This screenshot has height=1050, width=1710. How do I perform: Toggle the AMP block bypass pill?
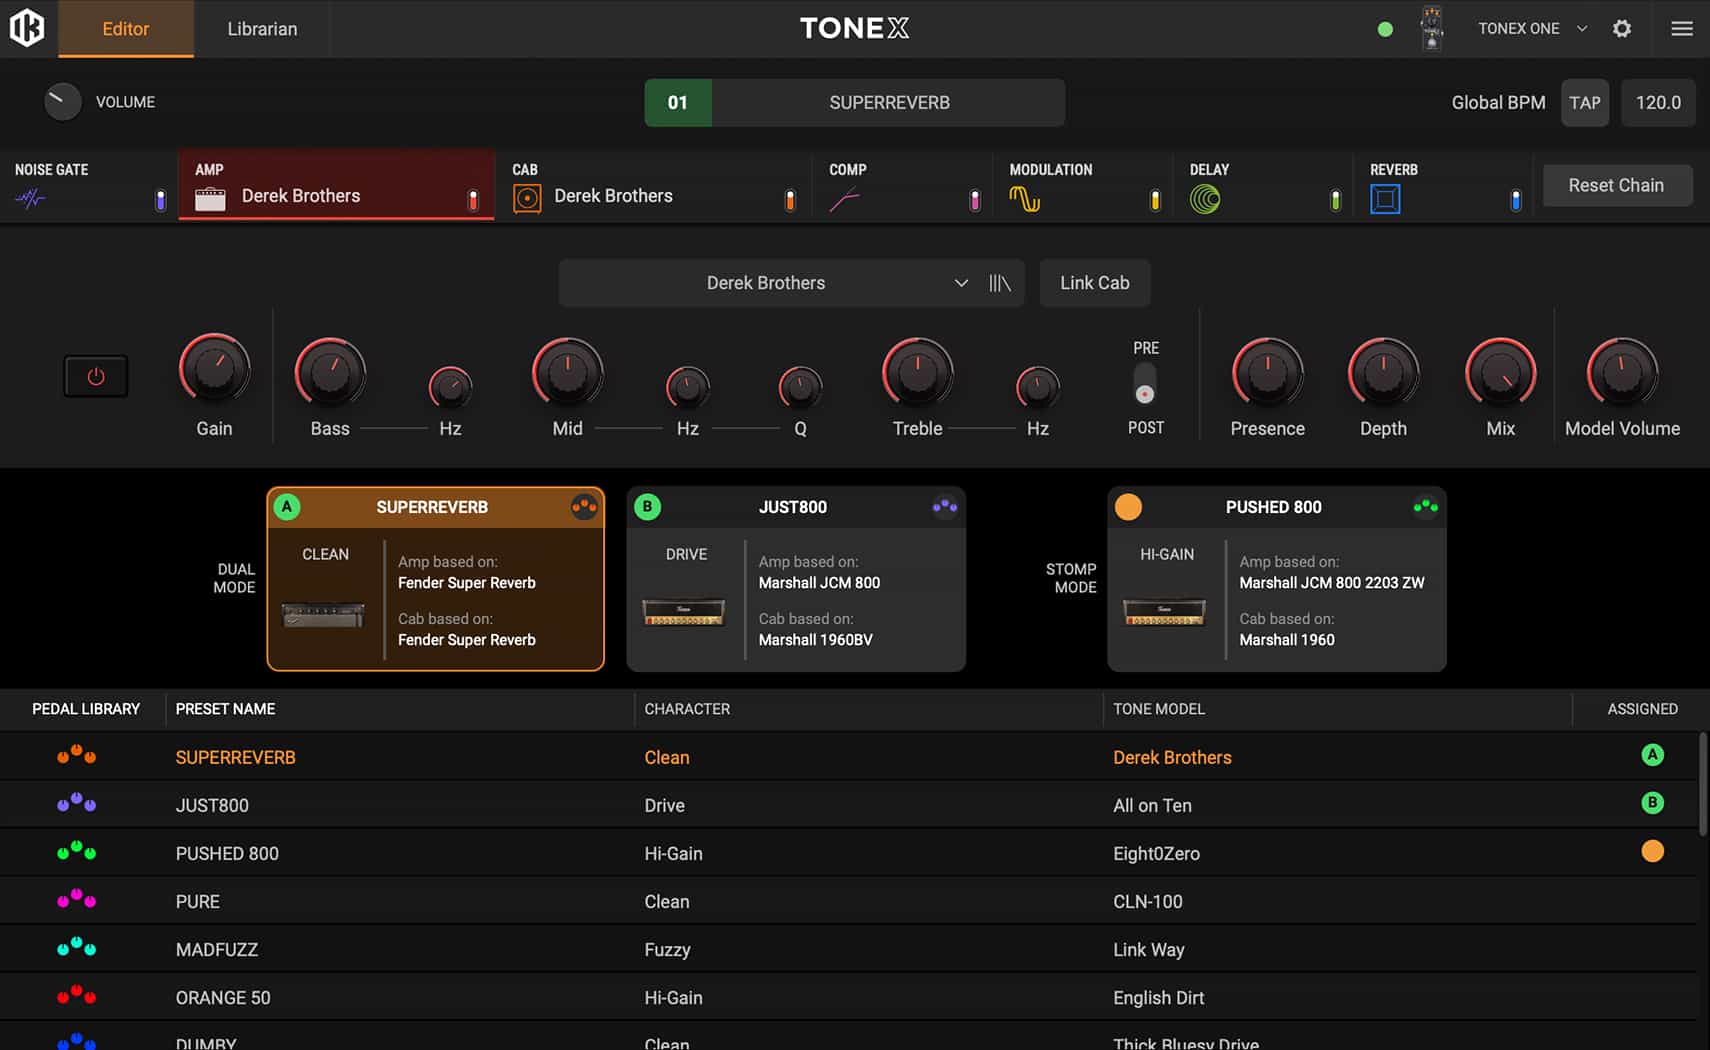(x=473, y=199)
